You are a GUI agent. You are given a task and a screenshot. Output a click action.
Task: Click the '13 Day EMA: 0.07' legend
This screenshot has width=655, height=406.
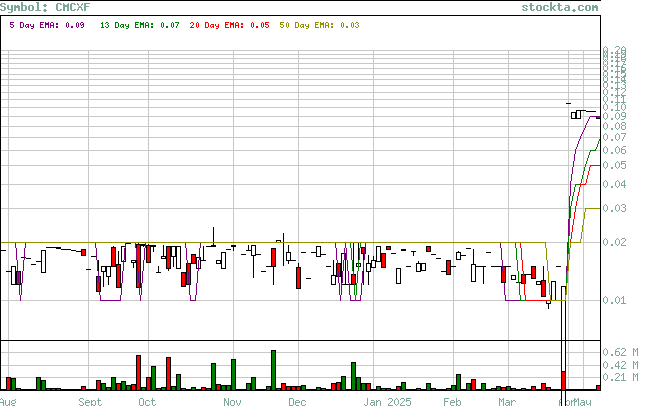140,25
